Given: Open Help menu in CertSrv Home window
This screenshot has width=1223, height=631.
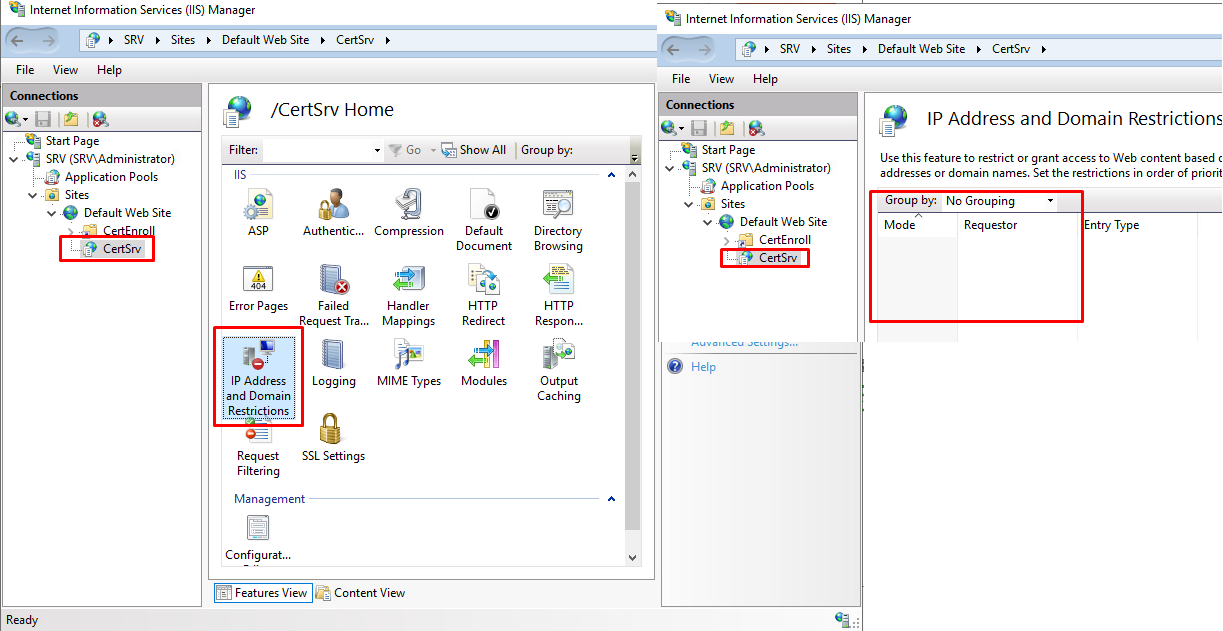Looking at the screenshot, I should click(x=110, y=70).
